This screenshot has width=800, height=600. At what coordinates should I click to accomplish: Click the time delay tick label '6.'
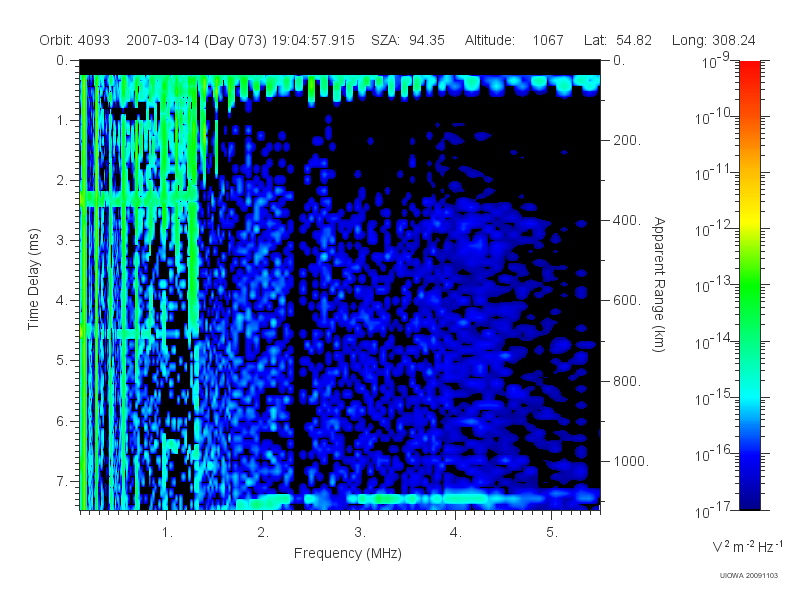pos(62,421)
